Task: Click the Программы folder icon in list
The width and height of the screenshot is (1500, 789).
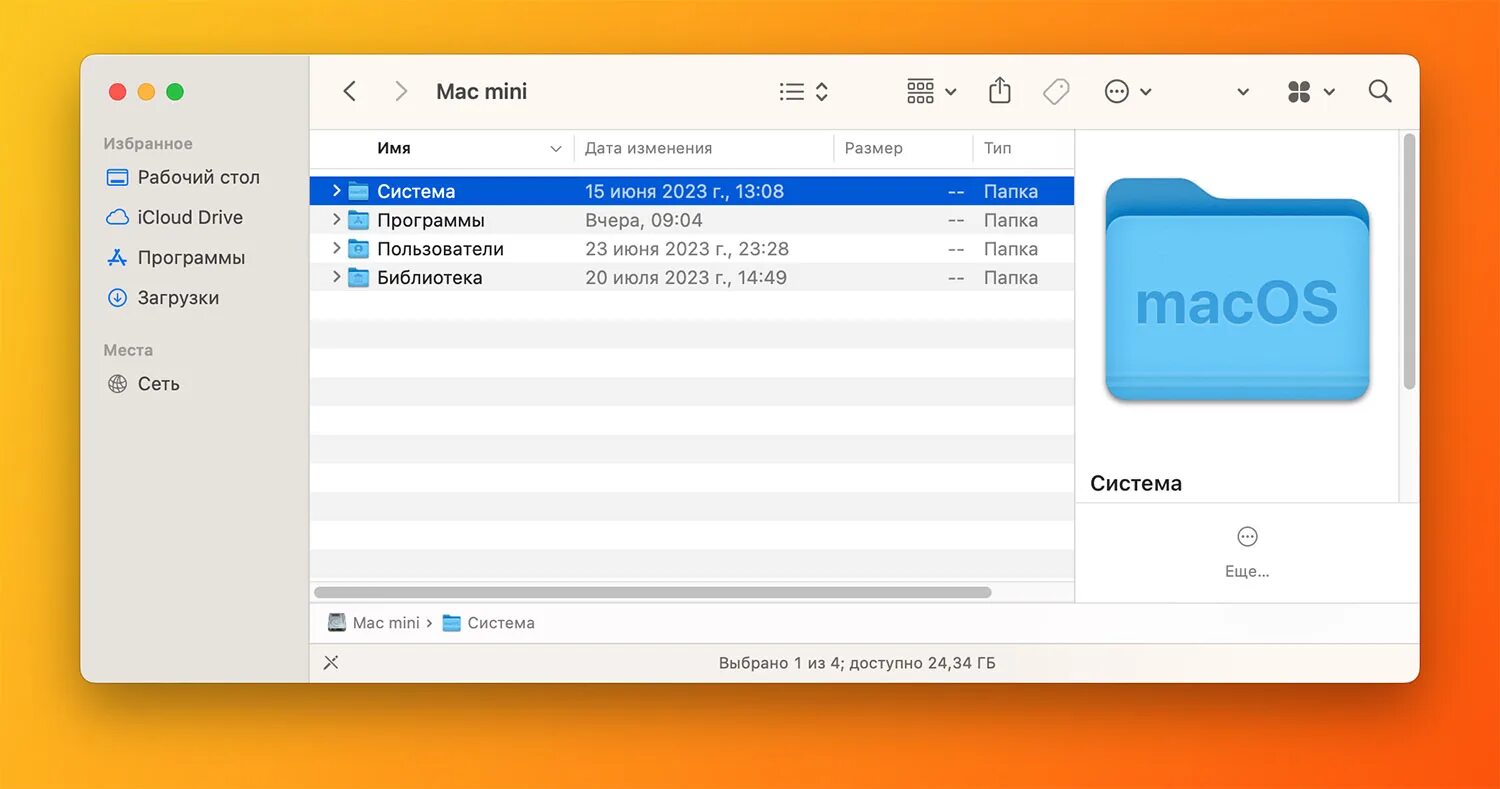Action: point(359,220)
